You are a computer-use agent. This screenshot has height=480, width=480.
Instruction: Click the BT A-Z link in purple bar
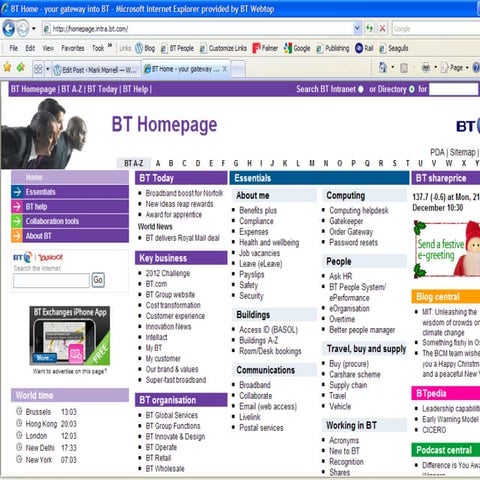coord(72,89)
